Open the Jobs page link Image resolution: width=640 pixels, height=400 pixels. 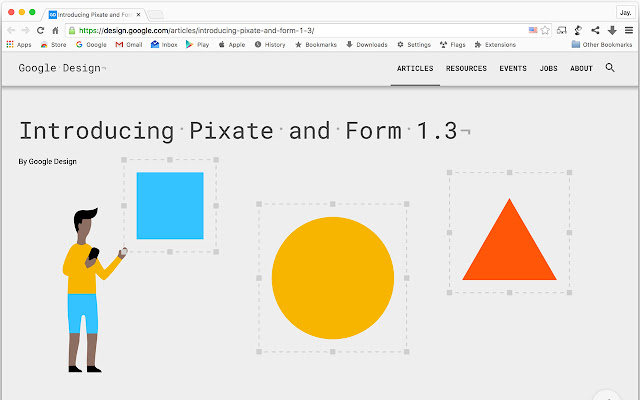pyautogui.click(x=548, y=68)
